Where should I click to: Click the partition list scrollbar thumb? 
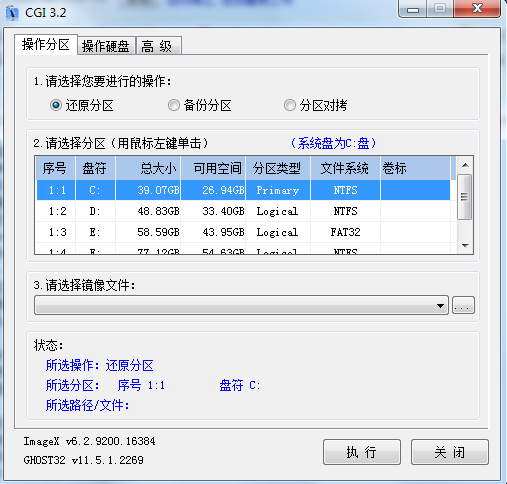pyautogui.click(x=464, y=197)
